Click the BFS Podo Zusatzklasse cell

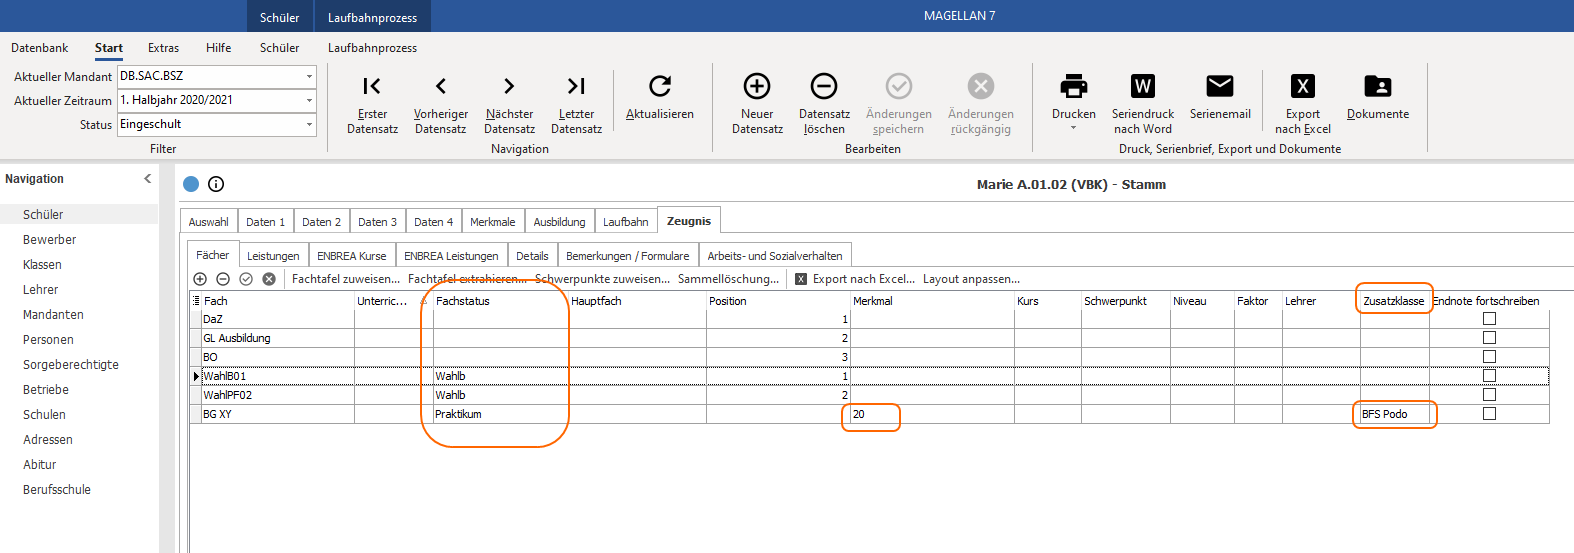(1394, 414)
